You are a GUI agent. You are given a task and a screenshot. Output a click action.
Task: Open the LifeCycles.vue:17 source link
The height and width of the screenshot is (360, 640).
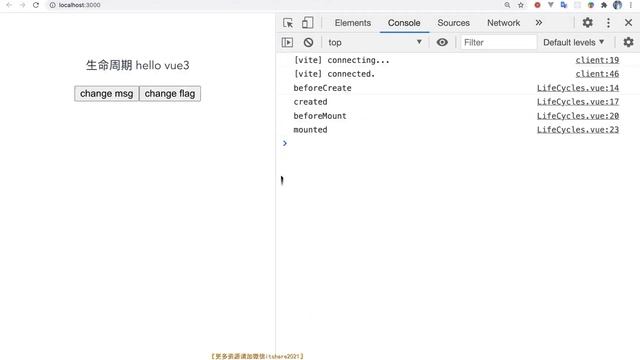click(x=578, y=102)
